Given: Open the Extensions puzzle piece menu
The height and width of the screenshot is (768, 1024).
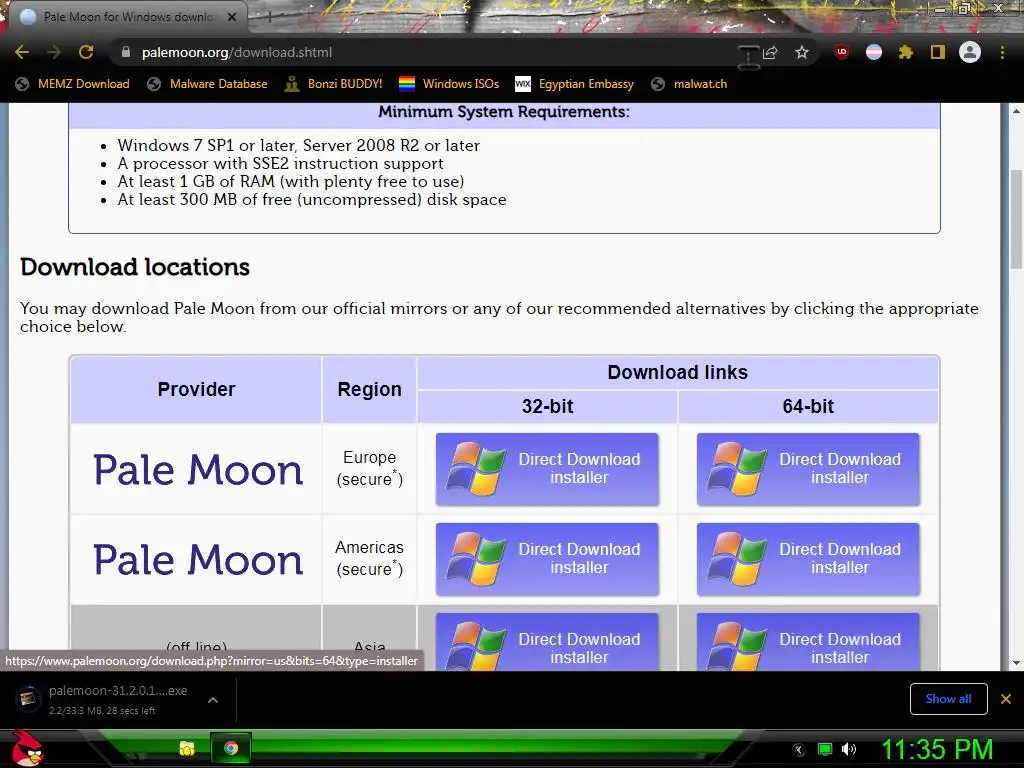Looking at the screenshot, I should [x=906, y=52].
